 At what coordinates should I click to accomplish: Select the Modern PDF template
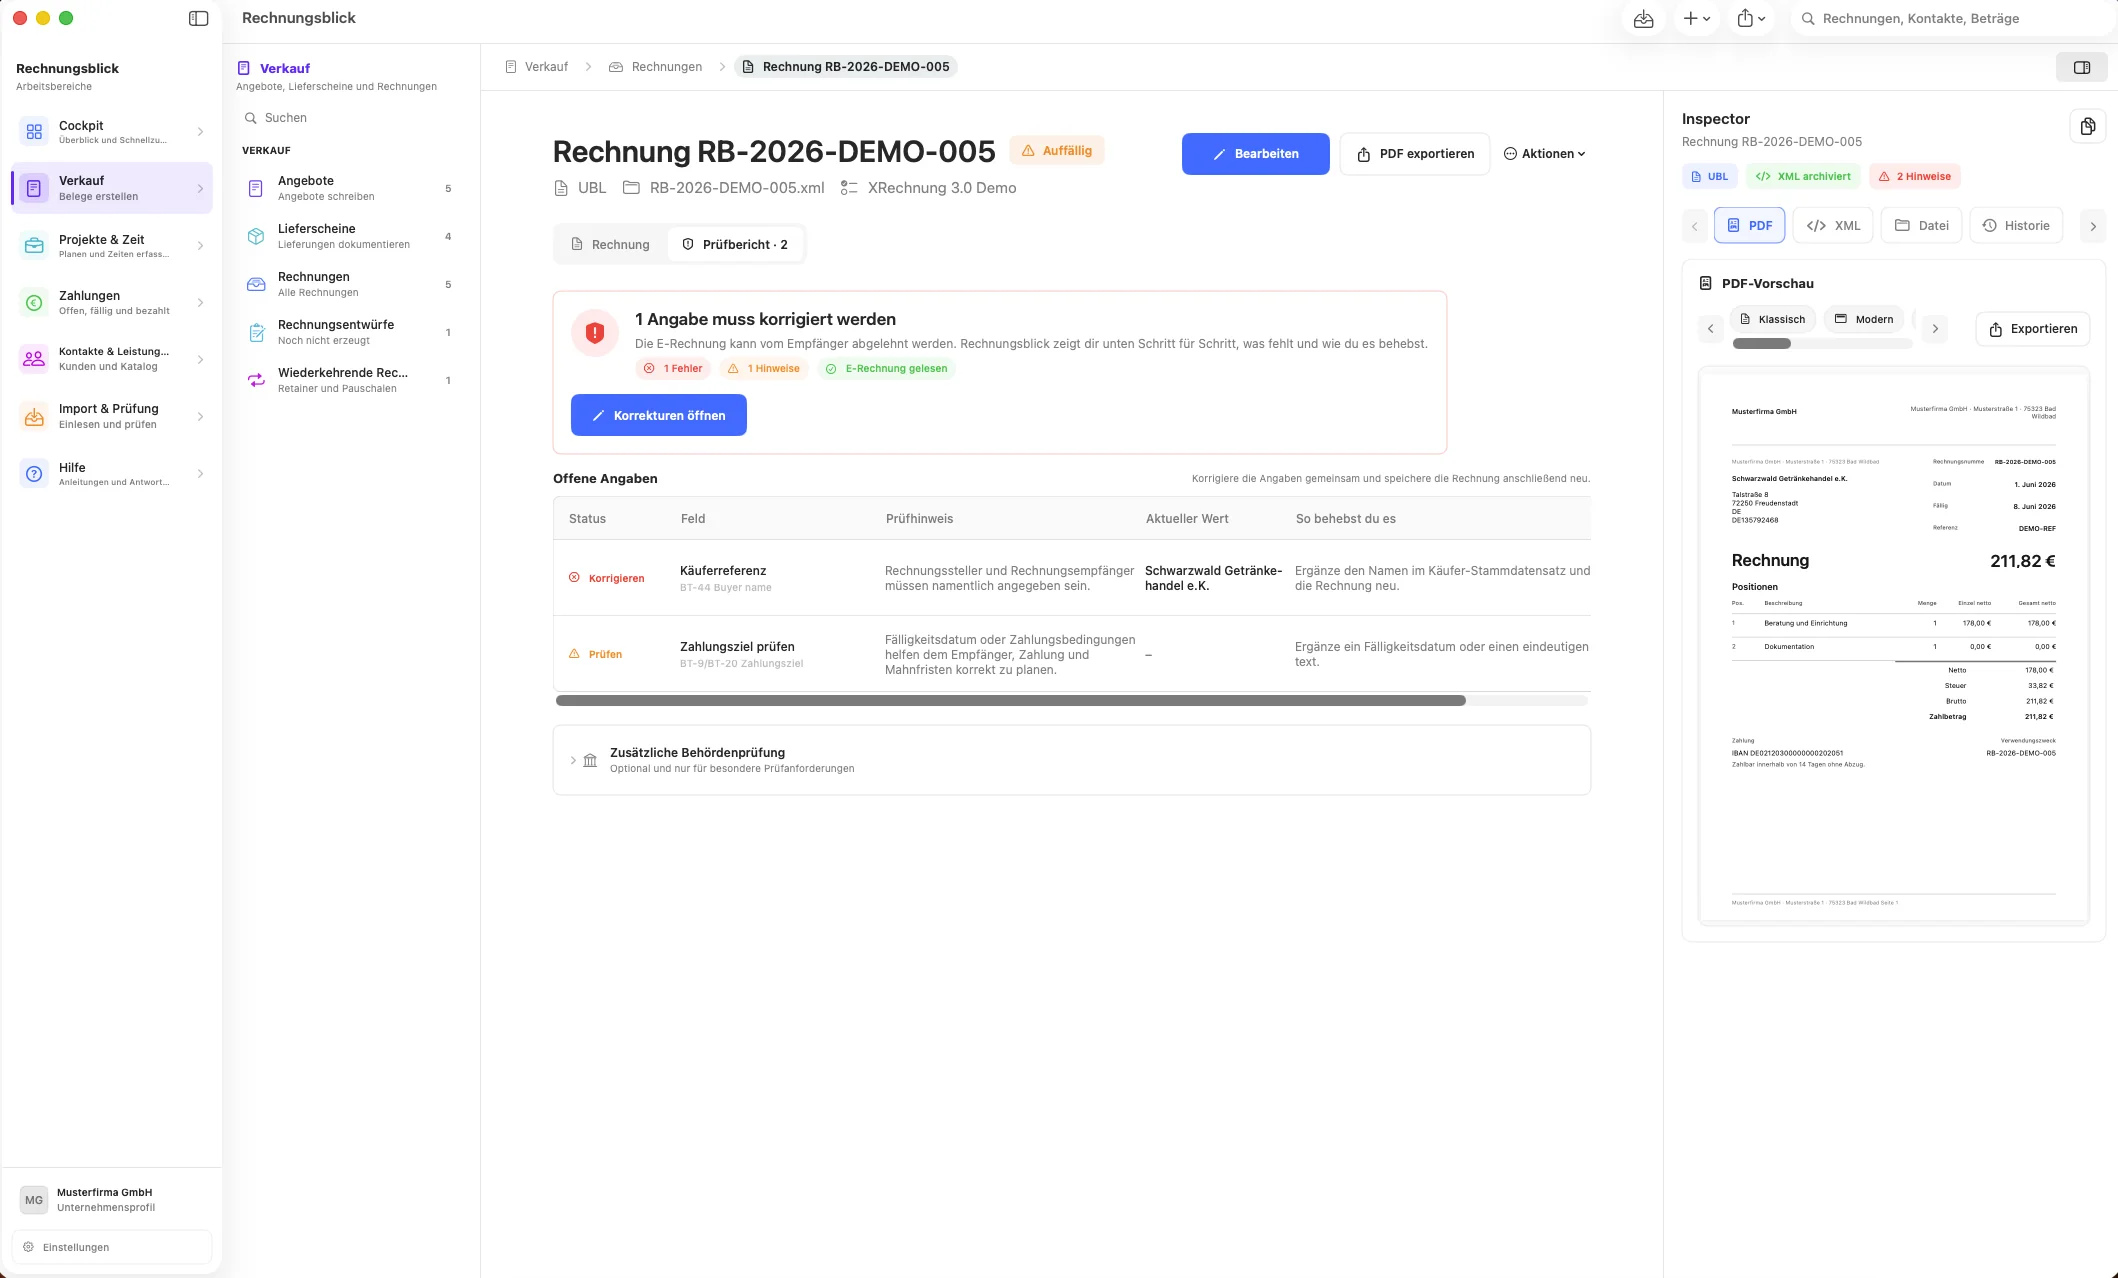click(x=1864, y=320)
